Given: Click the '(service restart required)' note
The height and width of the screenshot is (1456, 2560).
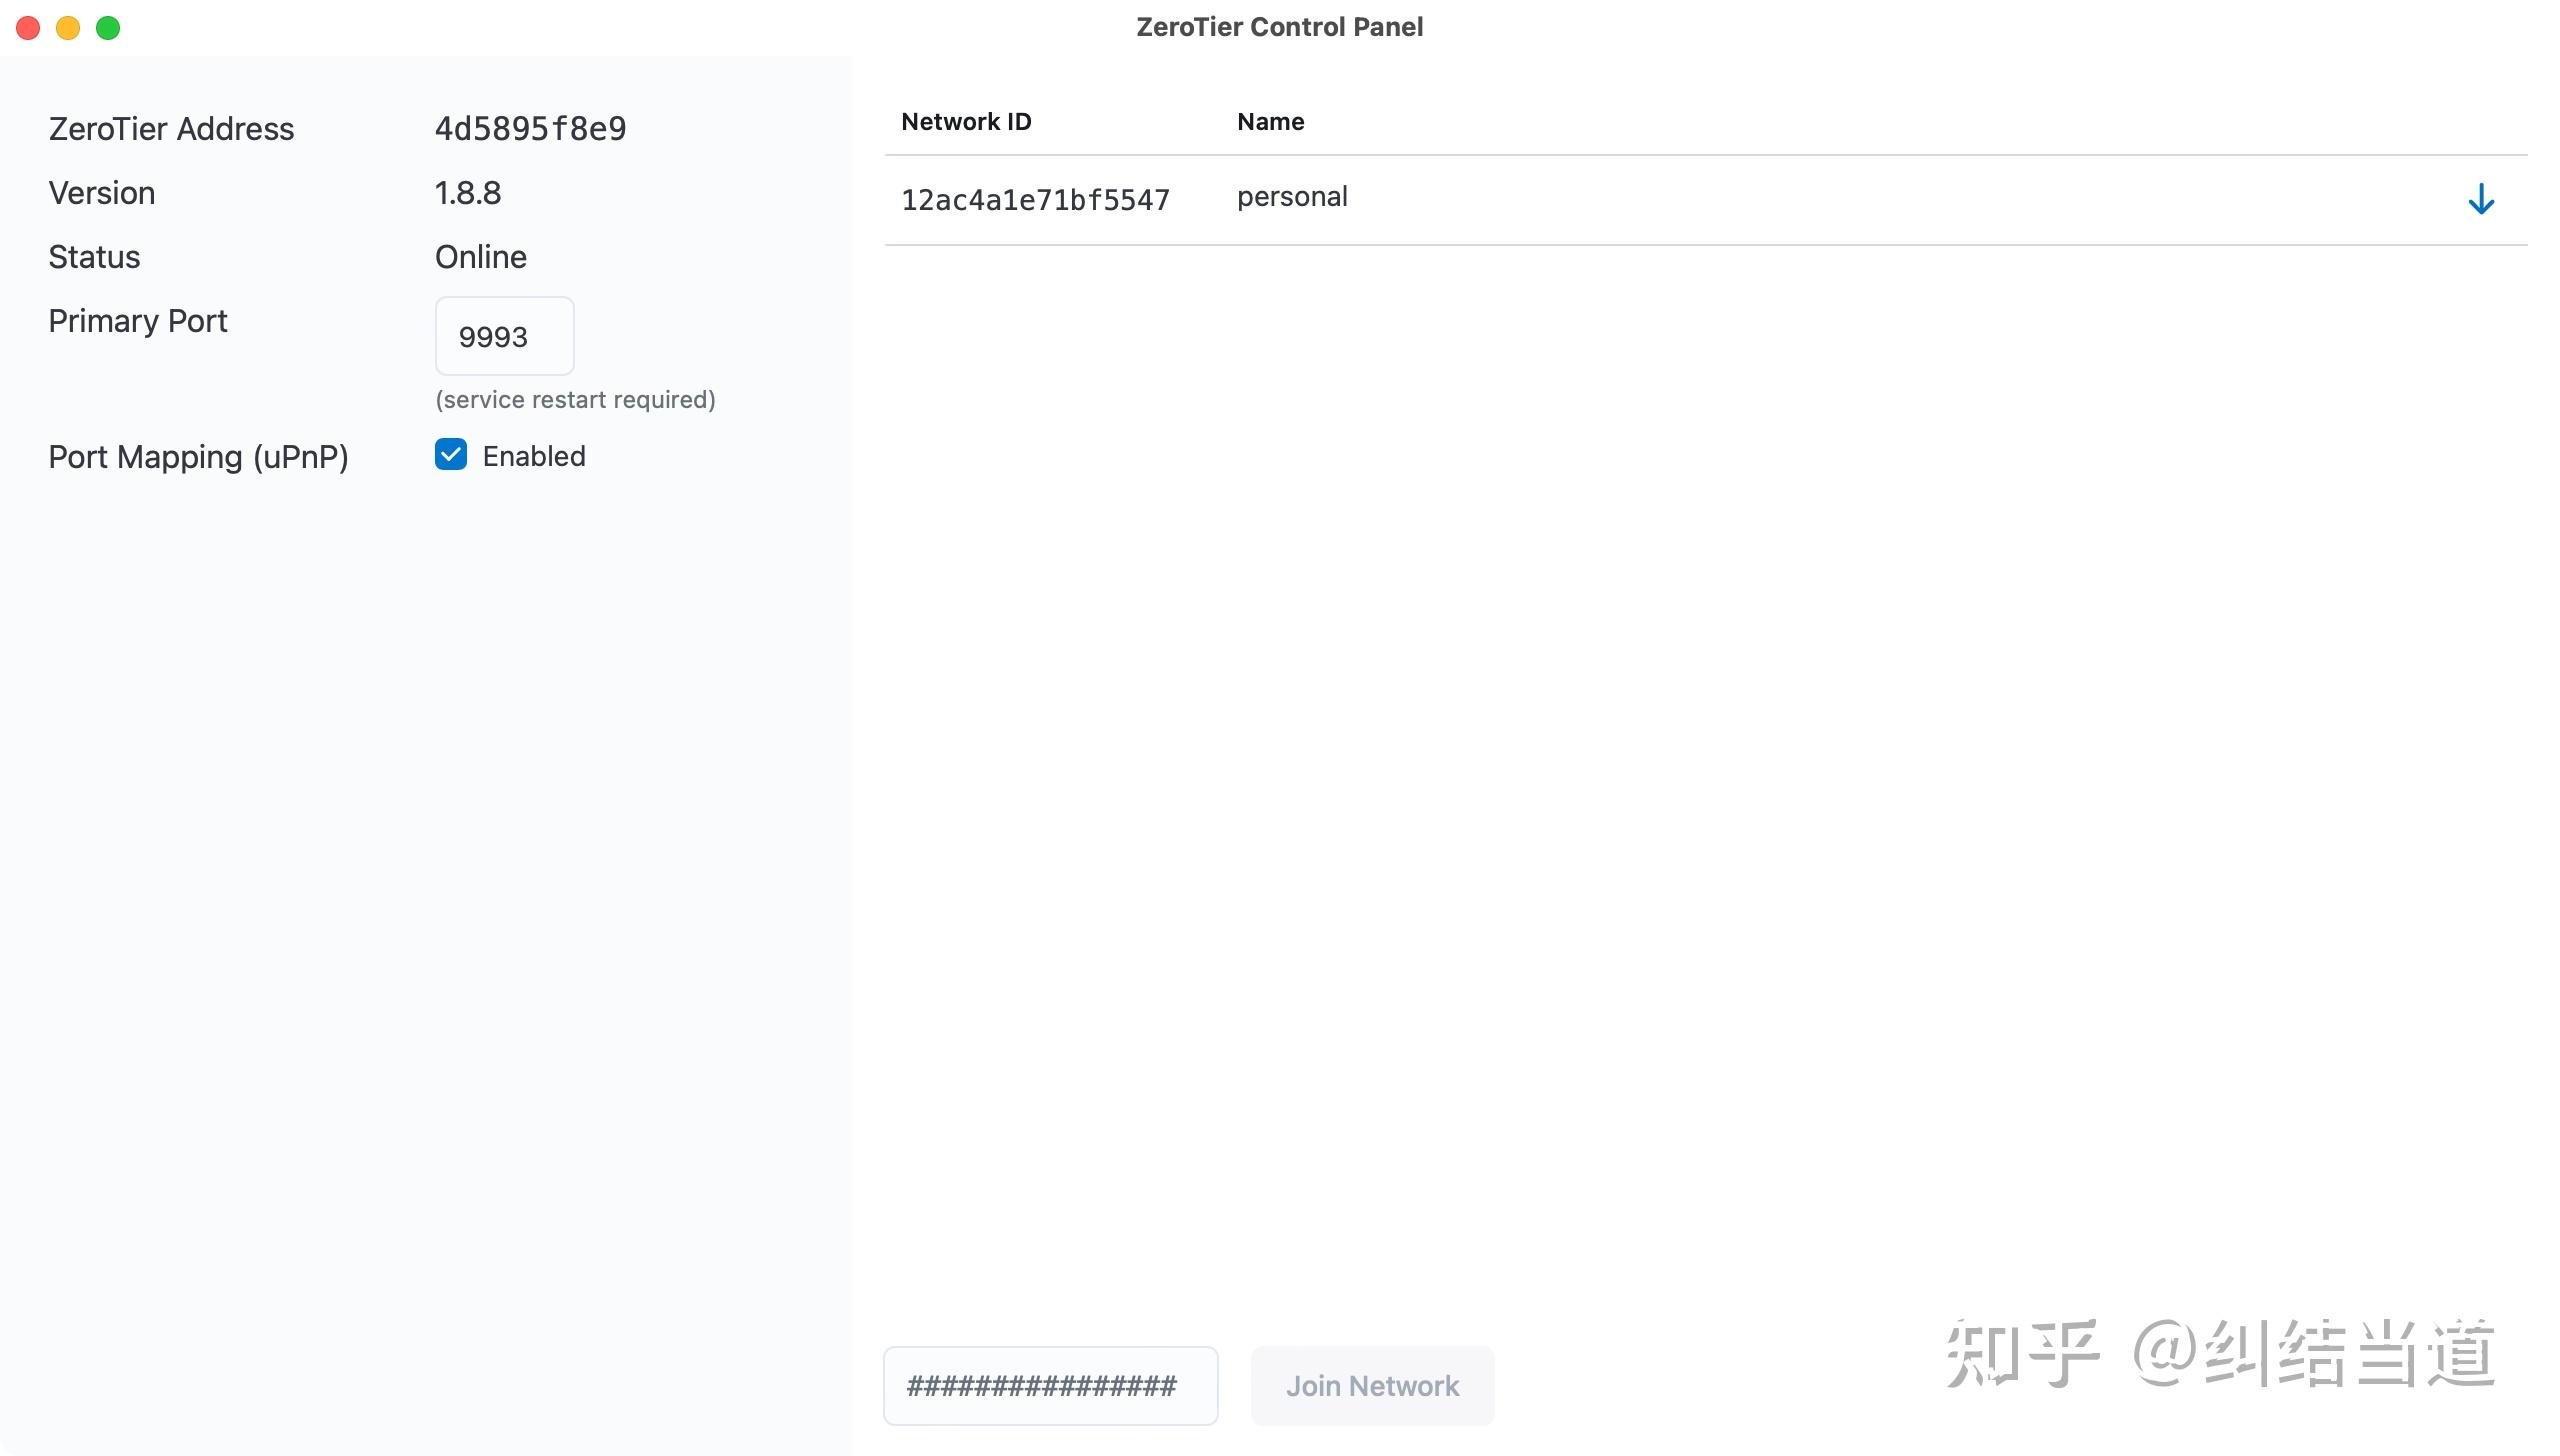Looking at the screenshot, I should tap(575, 400).
